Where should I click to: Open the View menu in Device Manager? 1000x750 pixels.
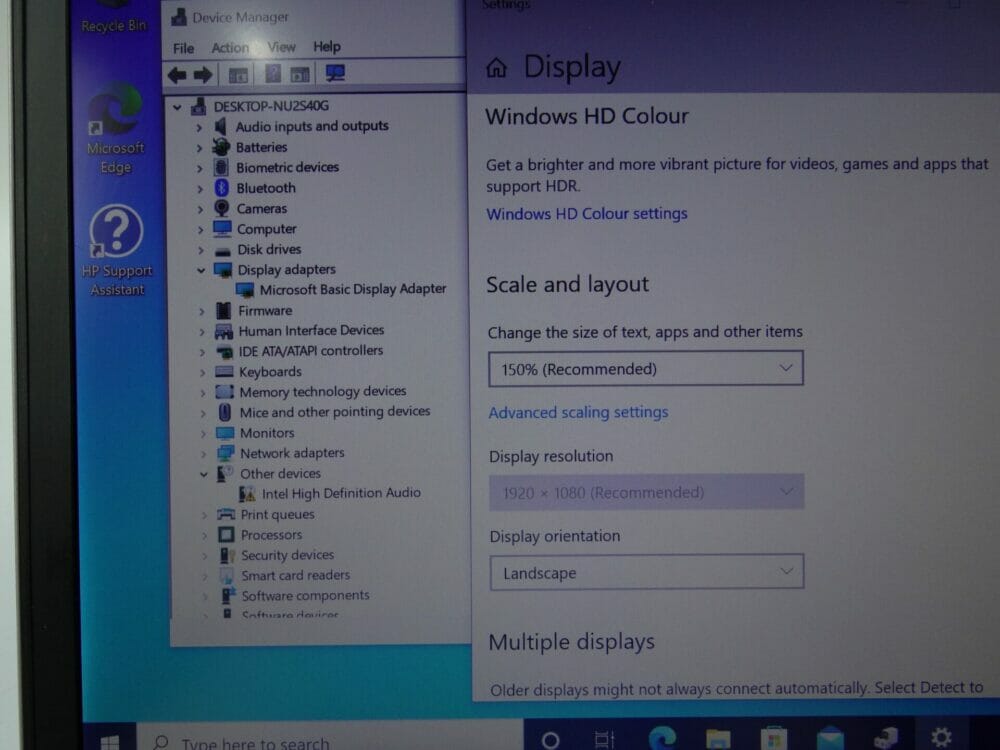click(281, 47)
